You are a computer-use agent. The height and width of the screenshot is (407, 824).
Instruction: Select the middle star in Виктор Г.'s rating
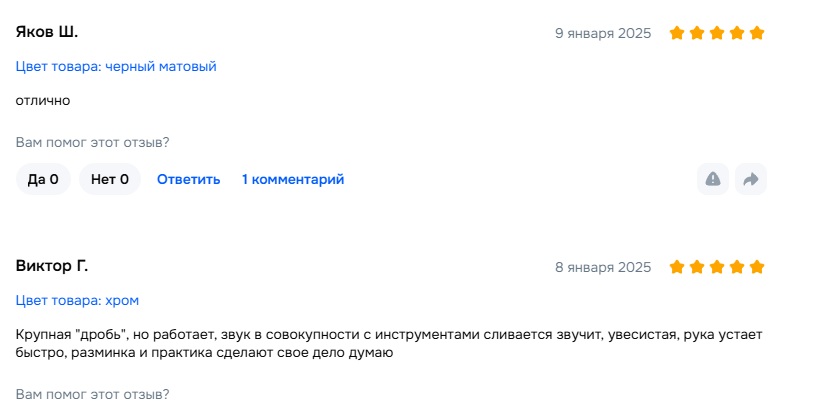tap(717, 267)
